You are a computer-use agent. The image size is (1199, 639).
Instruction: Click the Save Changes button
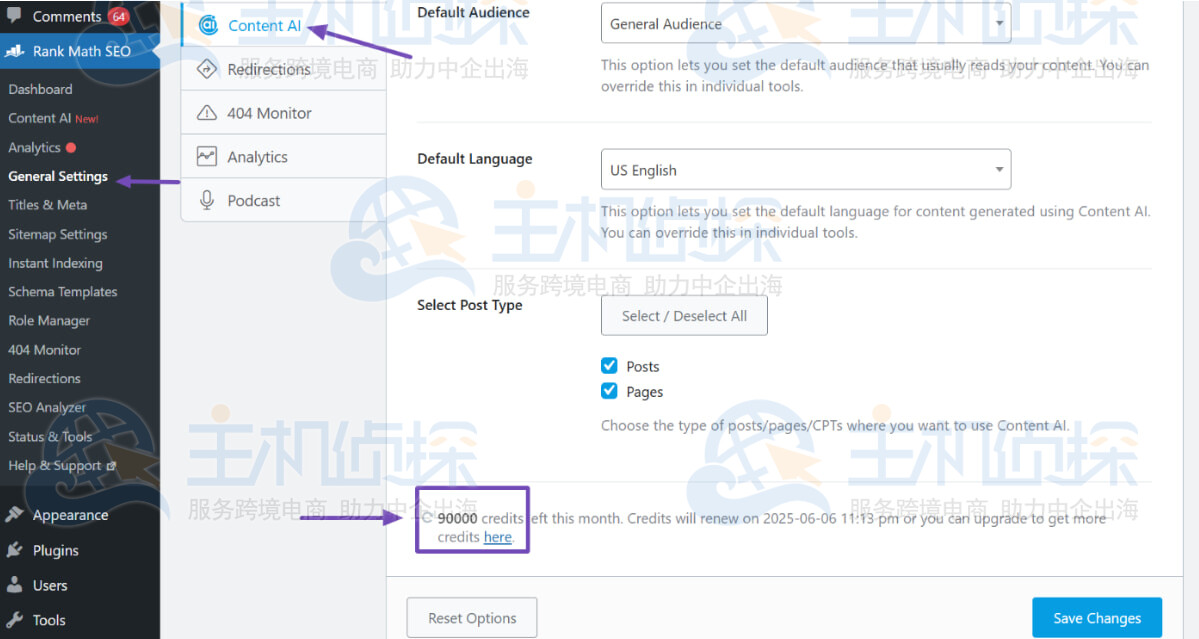(x=1096, y=618)
